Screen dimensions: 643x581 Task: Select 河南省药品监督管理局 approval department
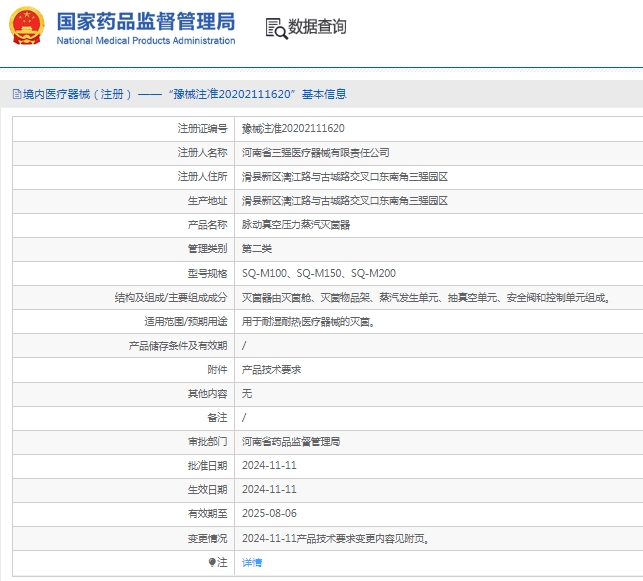[291, 442]
